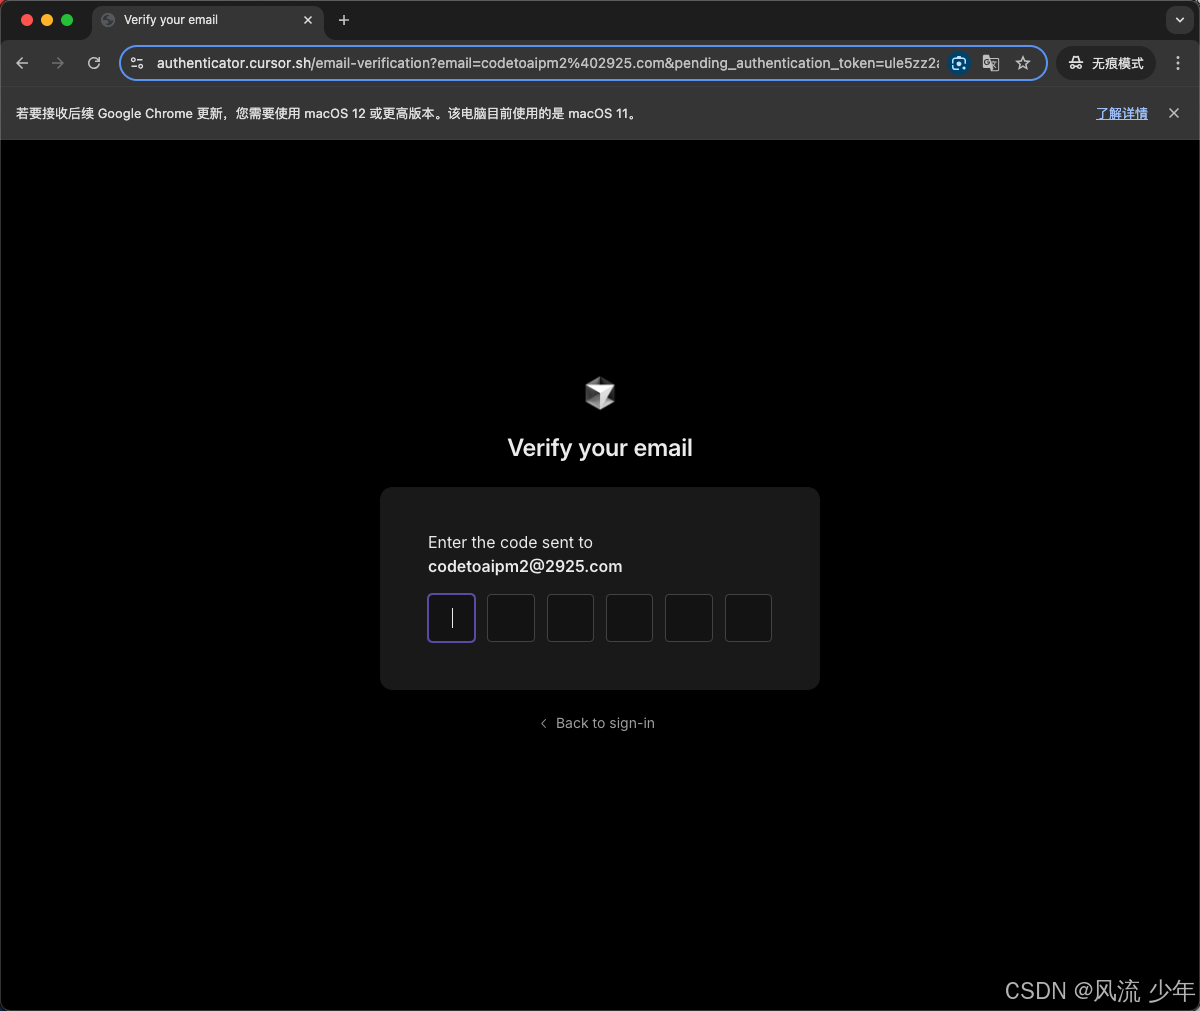Close the Verify your email tab
This screenshot has height=1011, width=1200.
308,20
